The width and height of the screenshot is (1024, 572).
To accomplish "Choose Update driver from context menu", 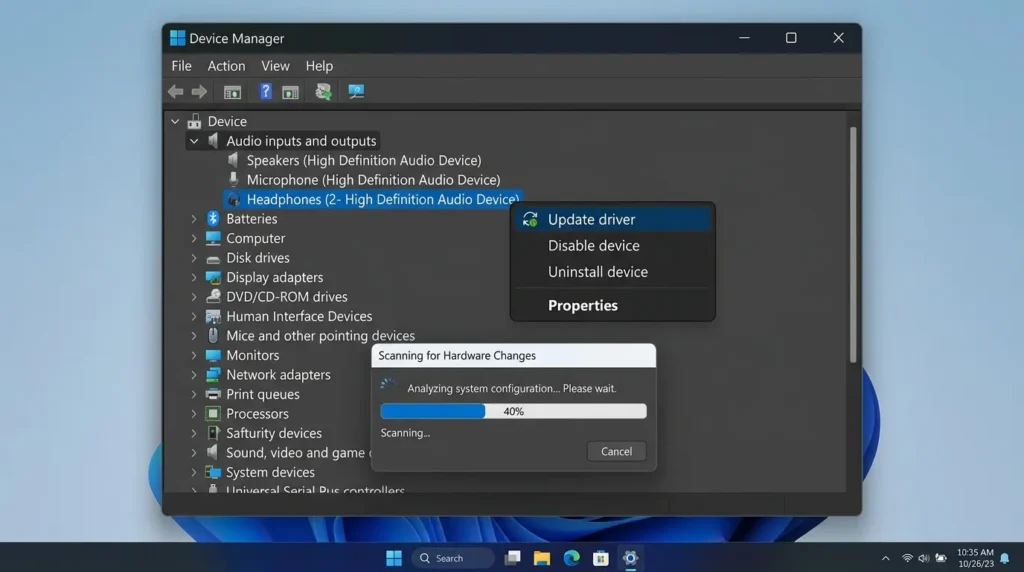I will pyautogui.click(x=613, y=219).
